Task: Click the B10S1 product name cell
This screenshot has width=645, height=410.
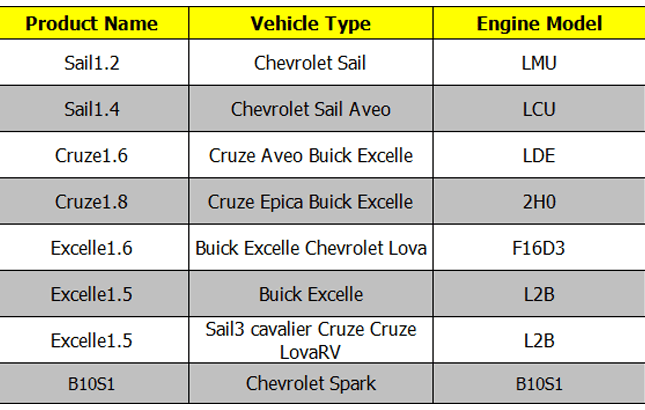Action: pos(94,383)
